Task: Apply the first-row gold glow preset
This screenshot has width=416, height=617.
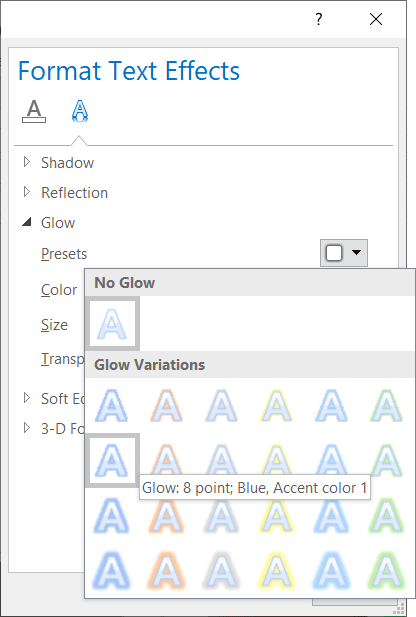Action: pos(277,406)
